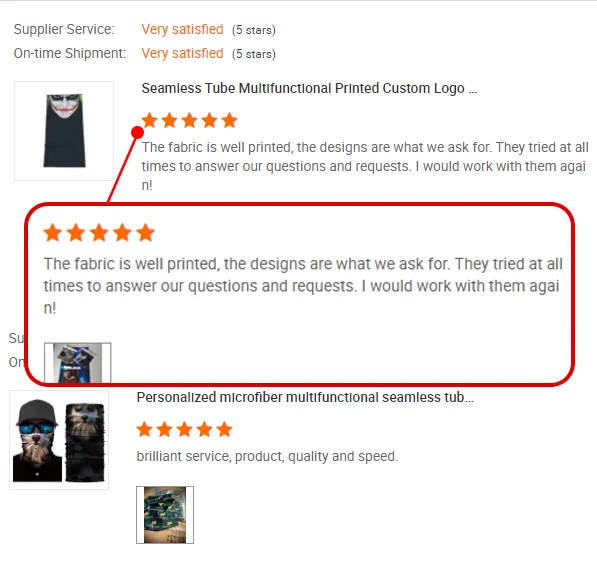Screen dimensions: 597x569
Task: Click the last star in the highlighted callout
Action: point(145,233)
